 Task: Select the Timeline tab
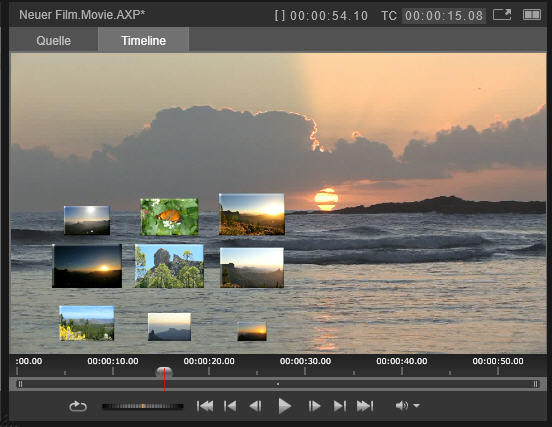[143, 40]
